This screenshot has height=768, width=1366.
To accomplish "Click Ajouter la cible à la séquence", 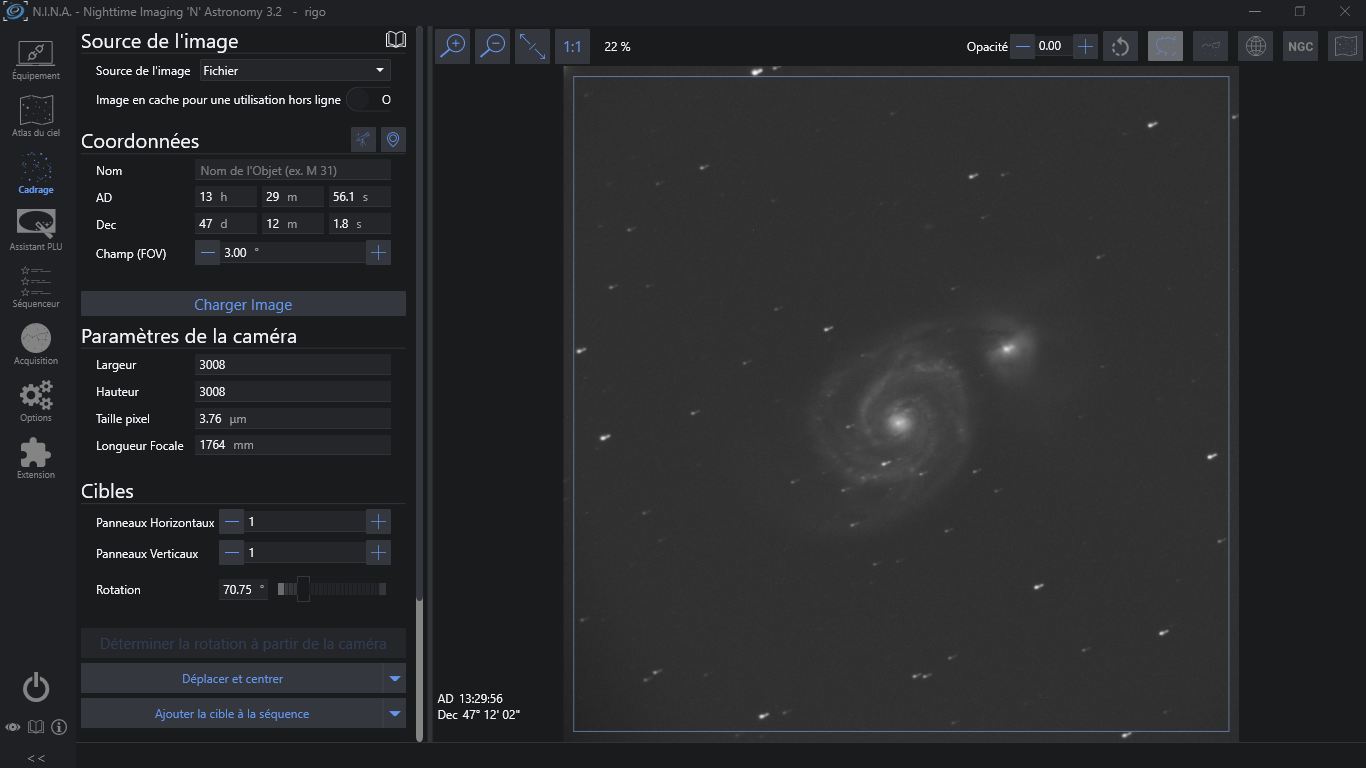I will [232, 713].
